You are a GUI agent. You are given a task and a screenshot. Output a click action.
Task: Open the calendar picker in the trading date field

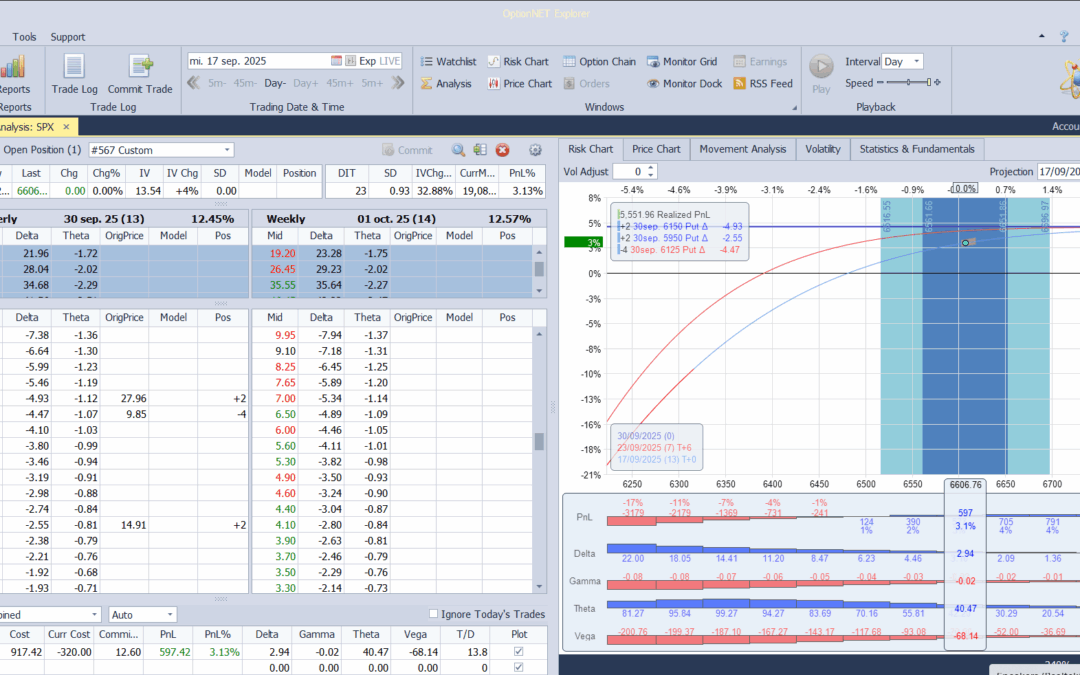pos(336,61)
